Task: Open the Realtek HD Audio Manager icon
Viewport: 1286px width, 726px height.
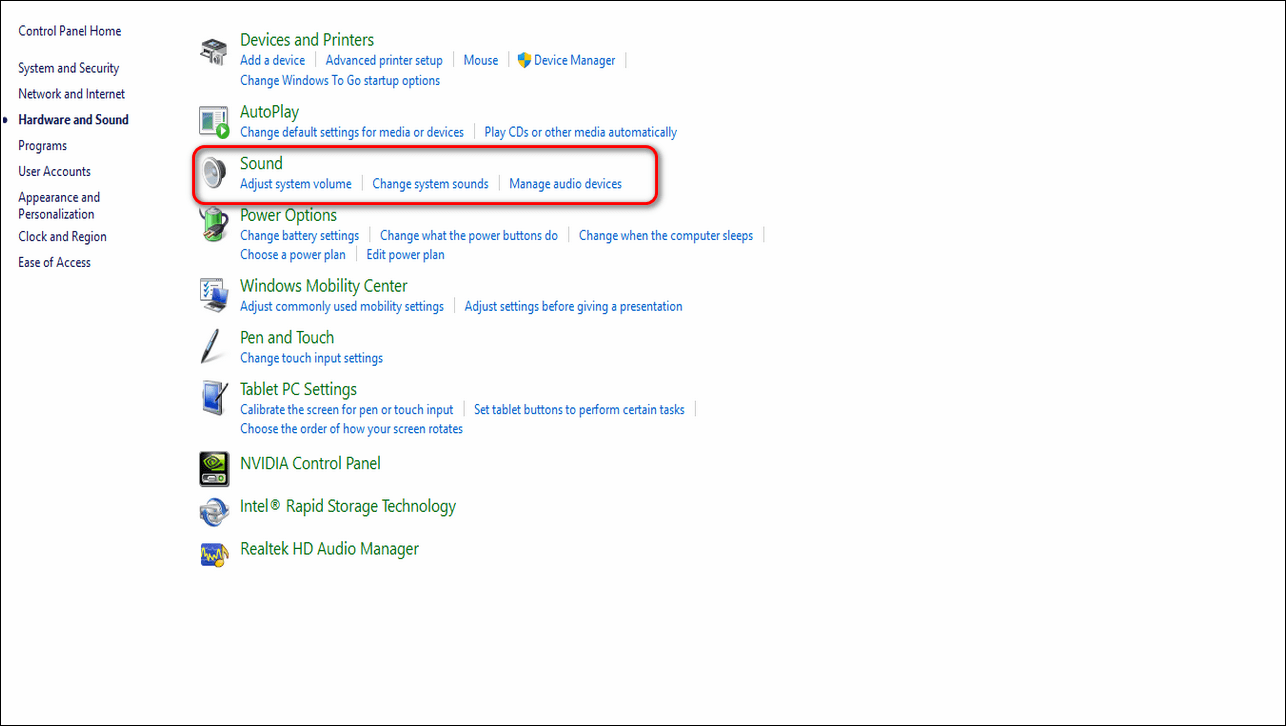Action: pyautogui.click(x=214, y=552)
